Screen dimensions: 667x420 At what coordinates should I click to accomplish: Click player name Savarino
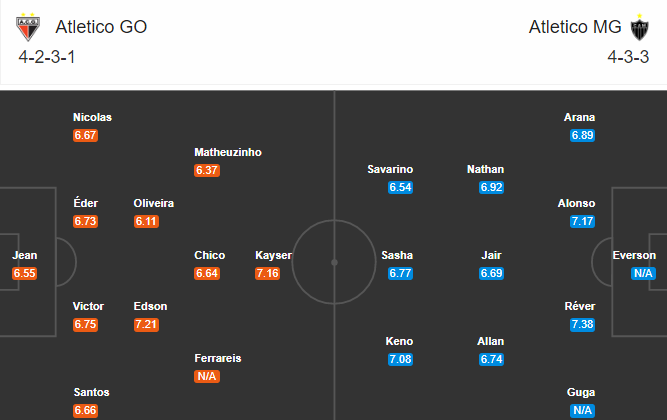point(390,169)
